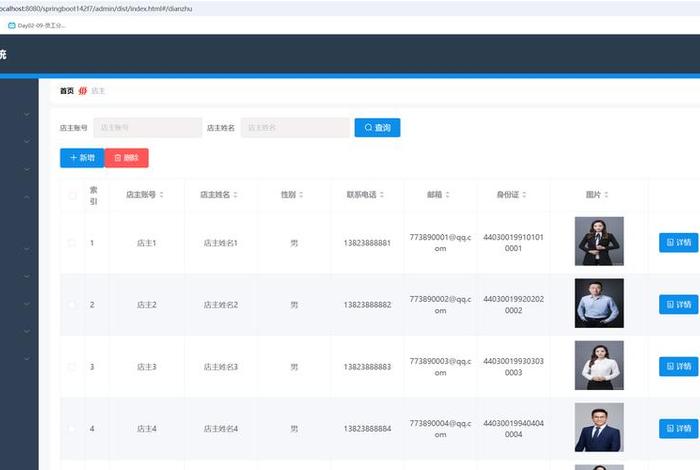
Task: Select the checkbox in the 店主3 row
Action: (x=72, y=367)
